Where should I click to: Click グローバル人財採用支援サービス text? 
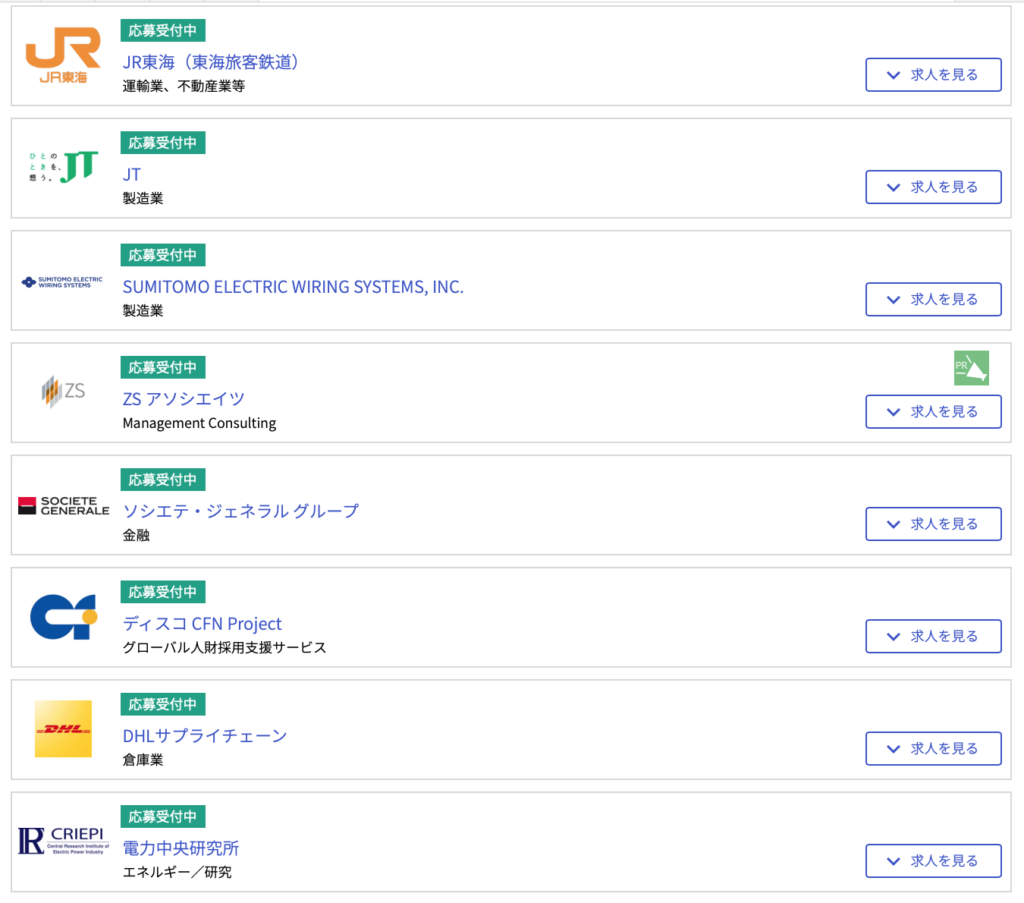coord(225,648)
